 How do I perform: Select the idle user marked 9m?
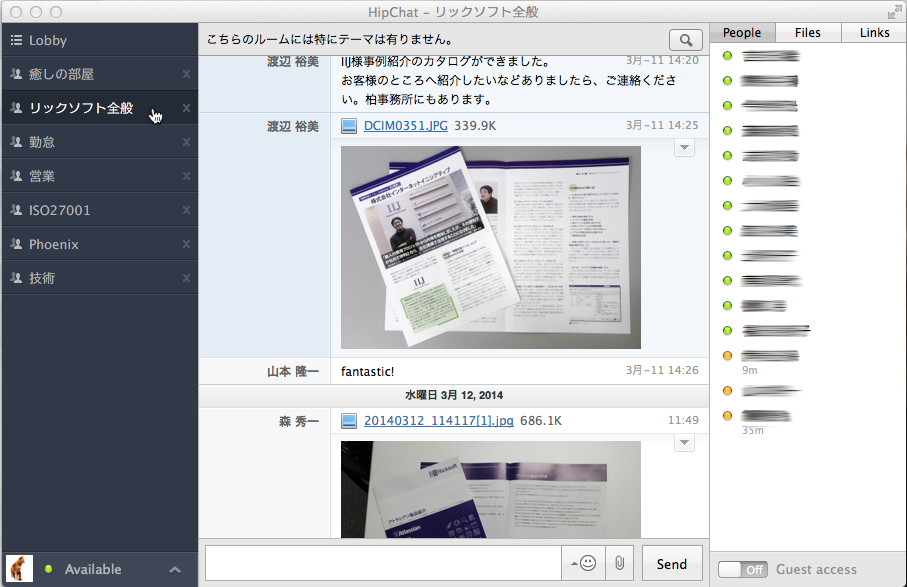pyautogui.click(x=770, y=356)
